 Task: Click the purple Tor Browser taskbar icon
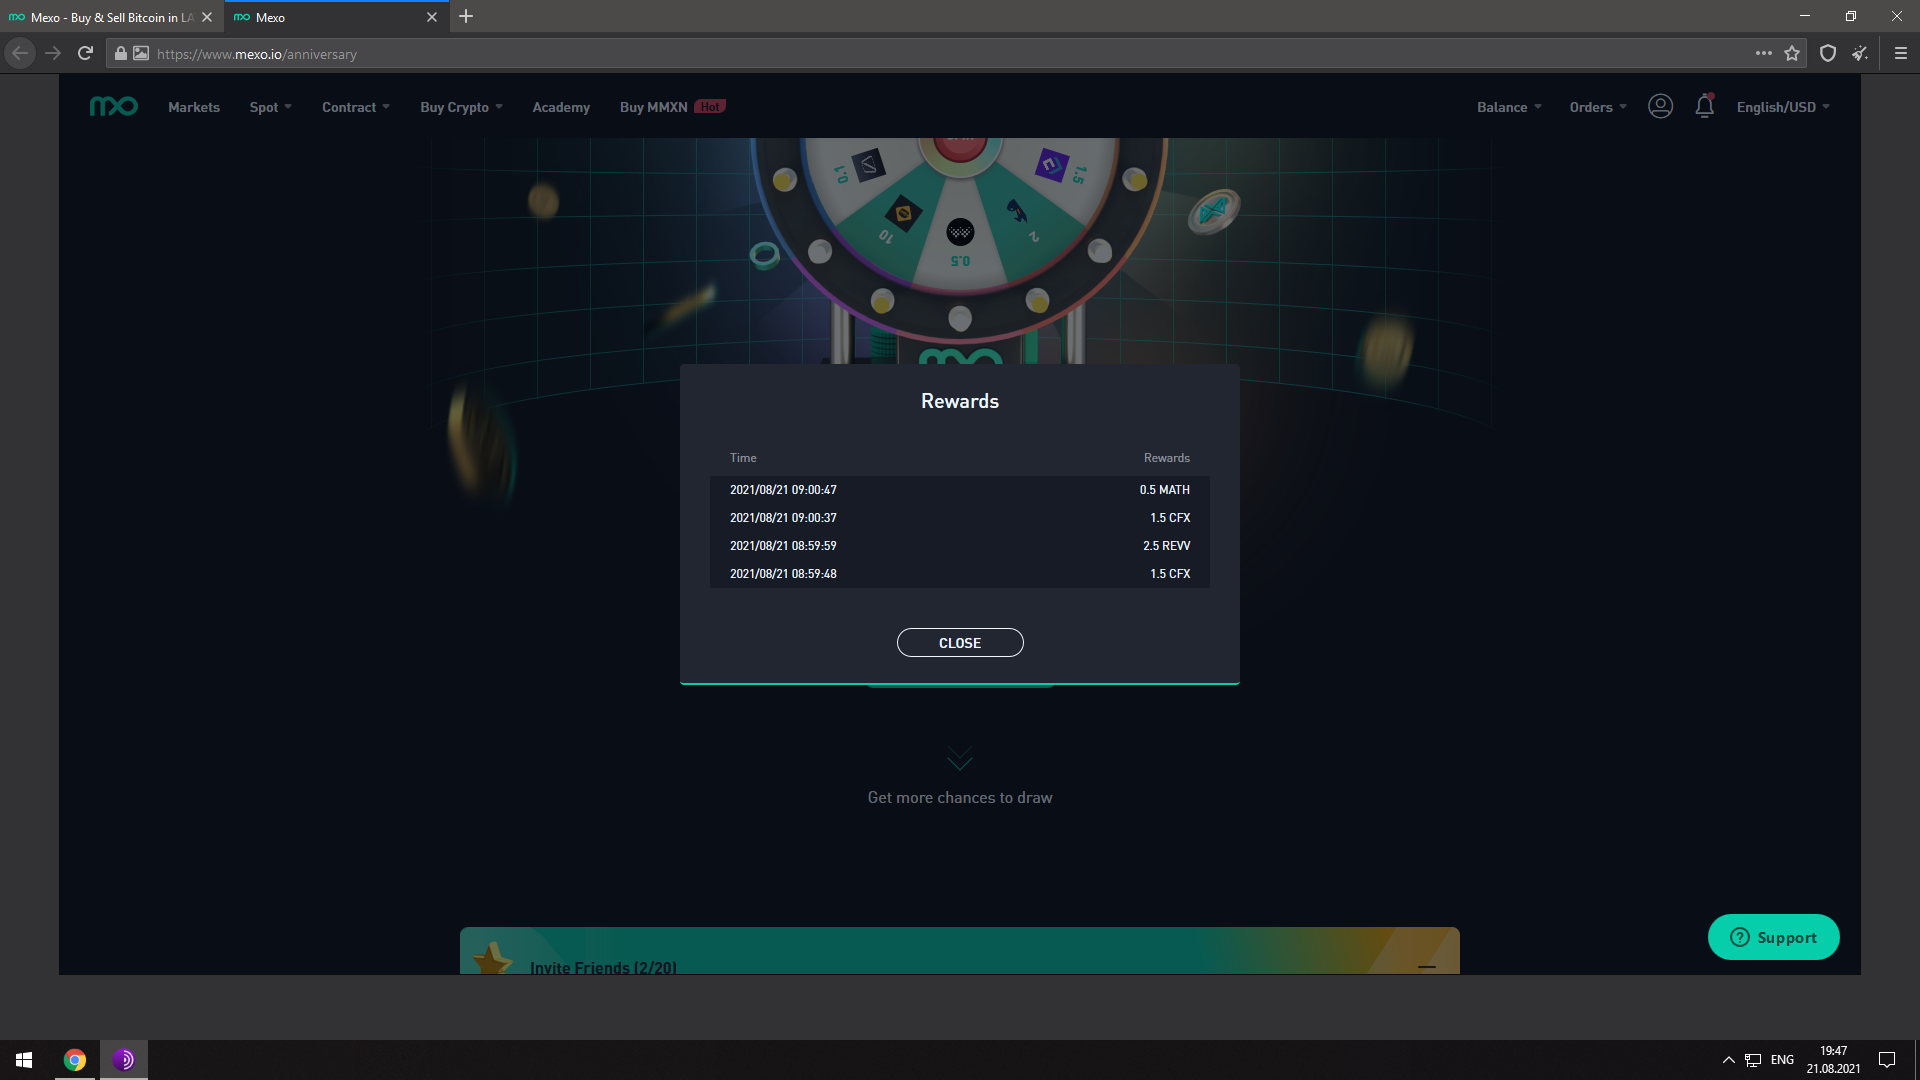(124, 1060)
